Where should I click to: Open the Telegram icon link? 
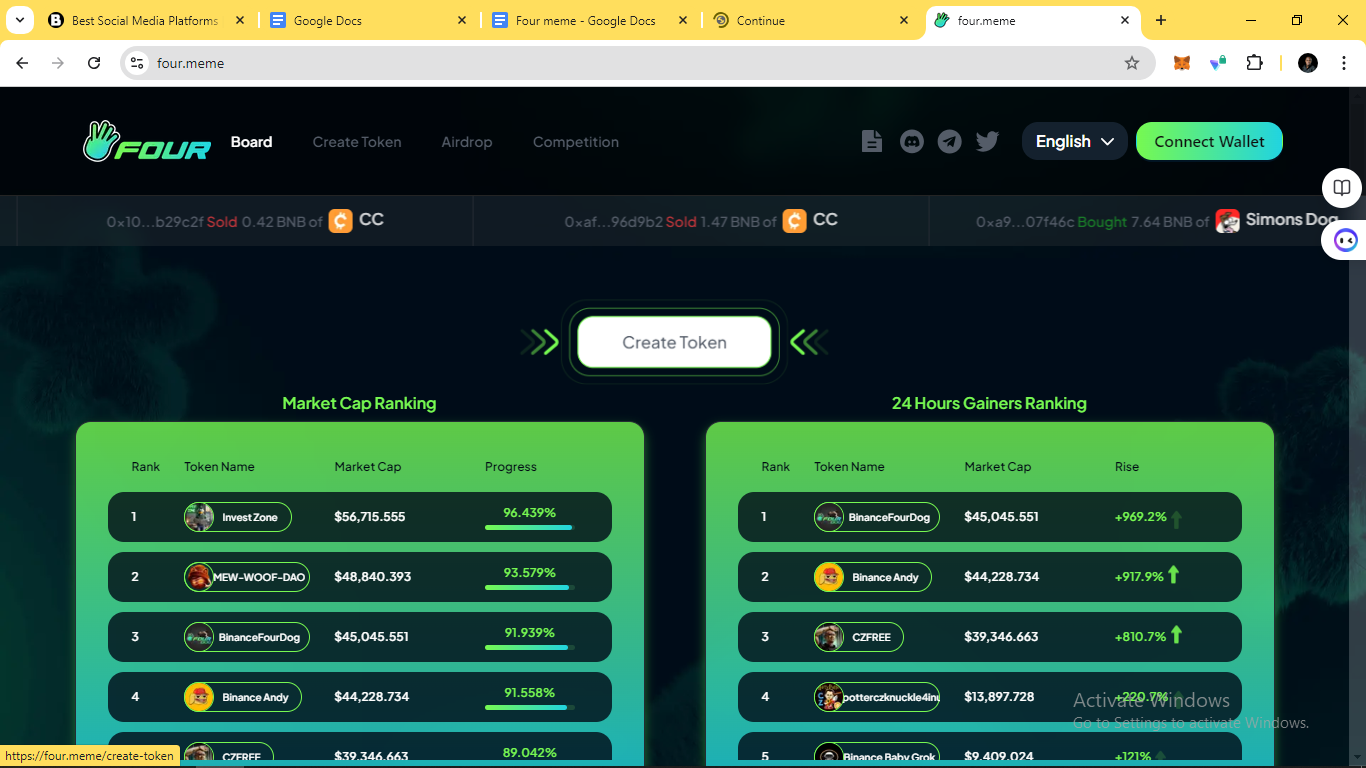coord(950,141)
